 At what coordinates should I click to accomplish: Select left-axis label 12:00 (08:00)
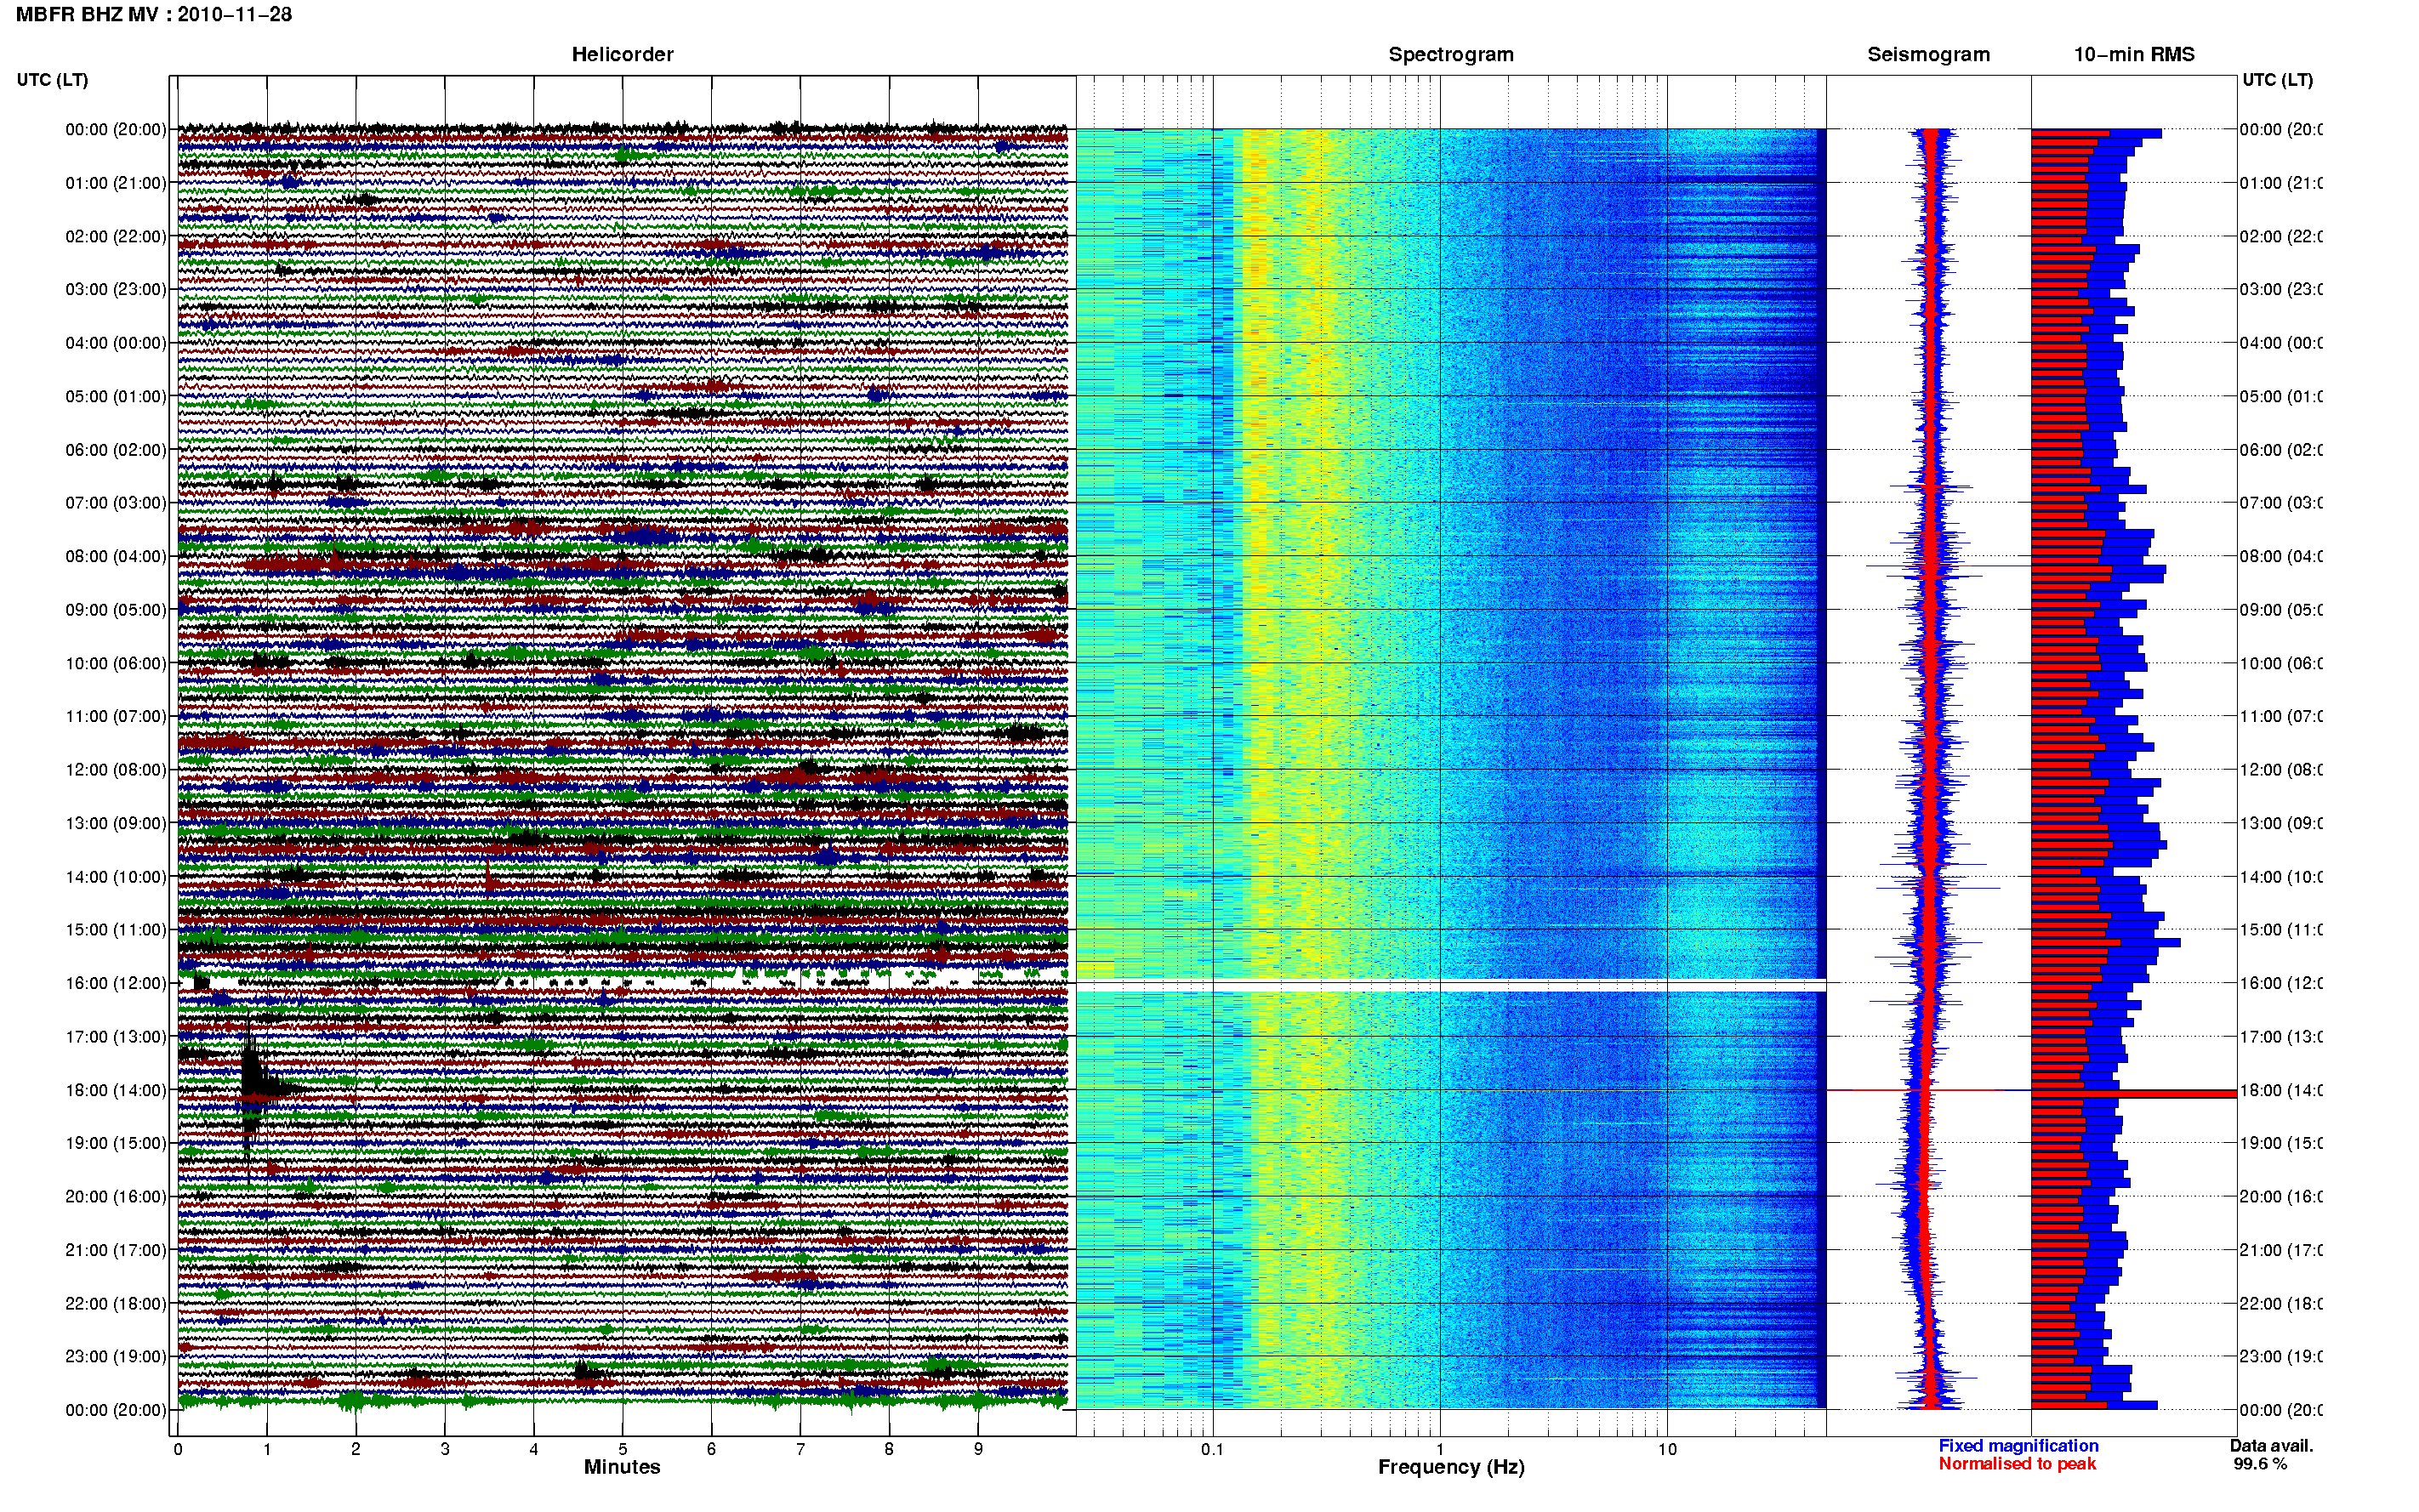(x=116, y=769)
